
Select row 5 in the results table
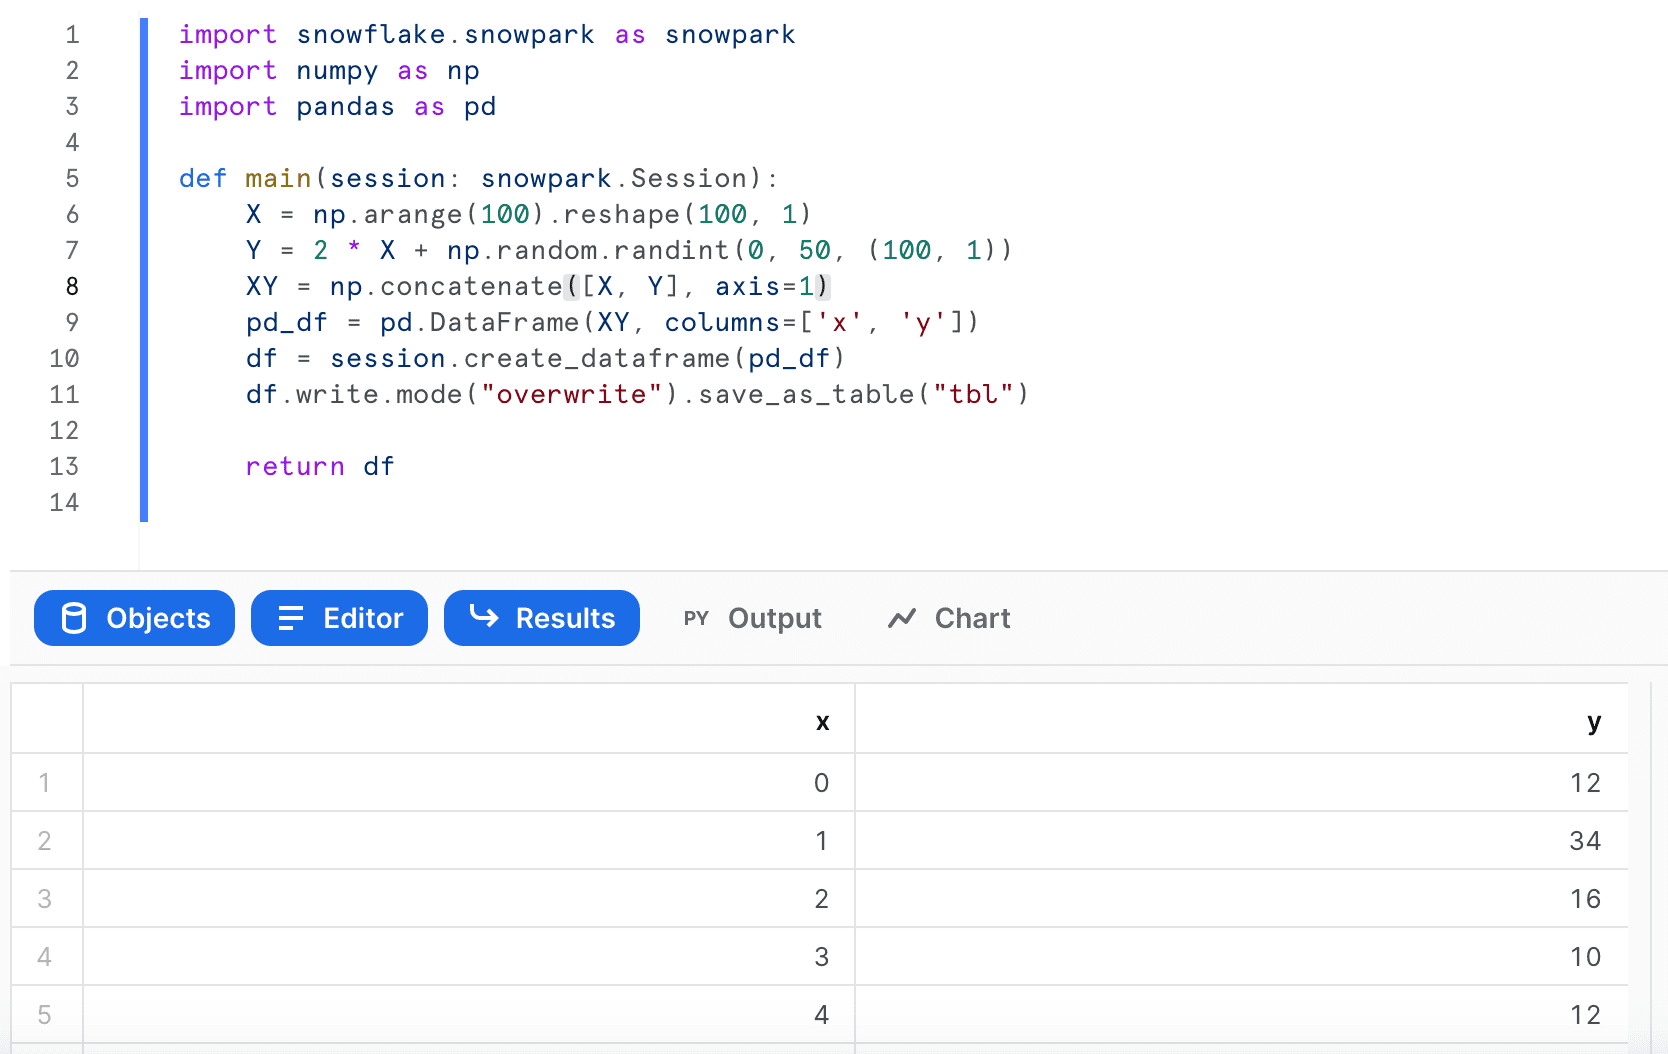click(45, 1013)
